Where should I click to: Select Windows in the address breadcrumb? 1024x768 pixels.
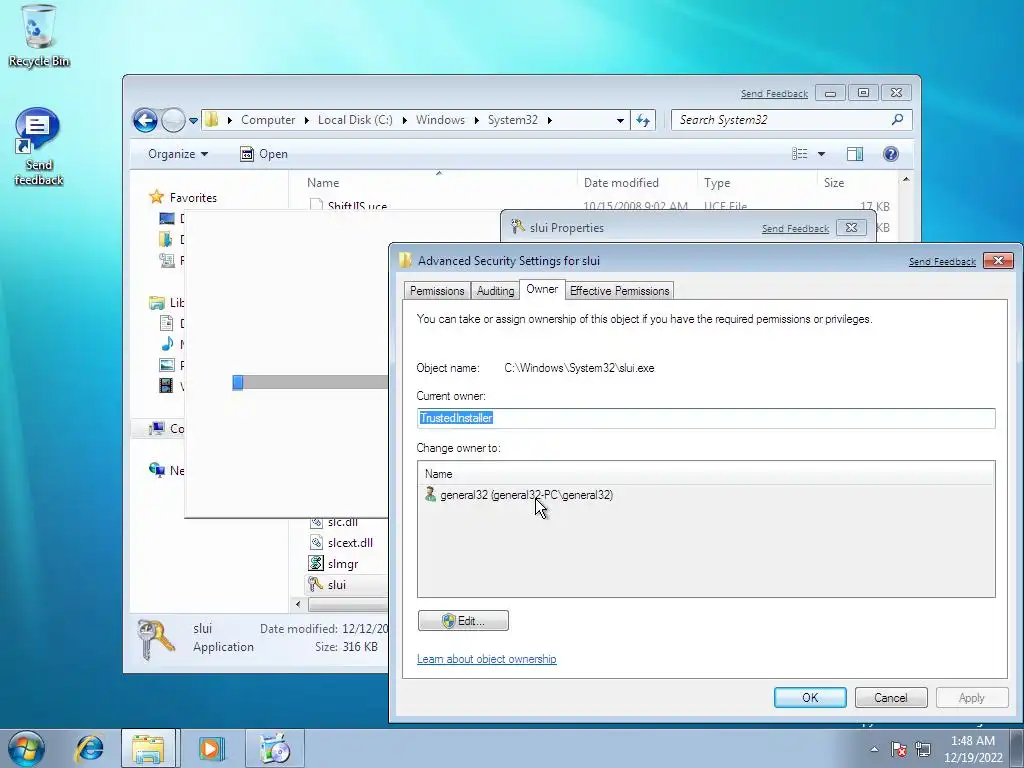point(440,120)
